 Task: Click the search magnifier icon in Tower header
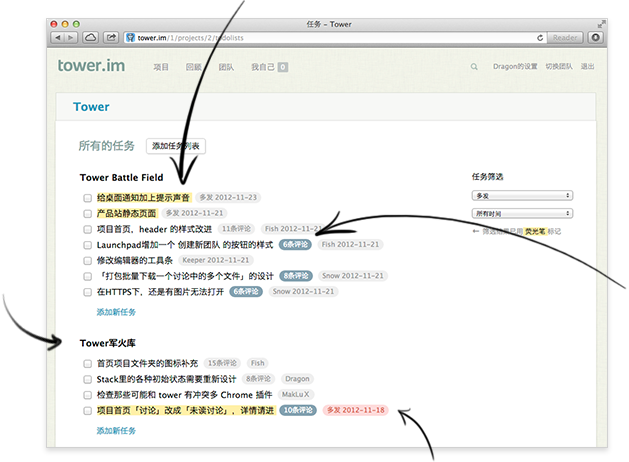pyautogui.click(x=474, y=67)
